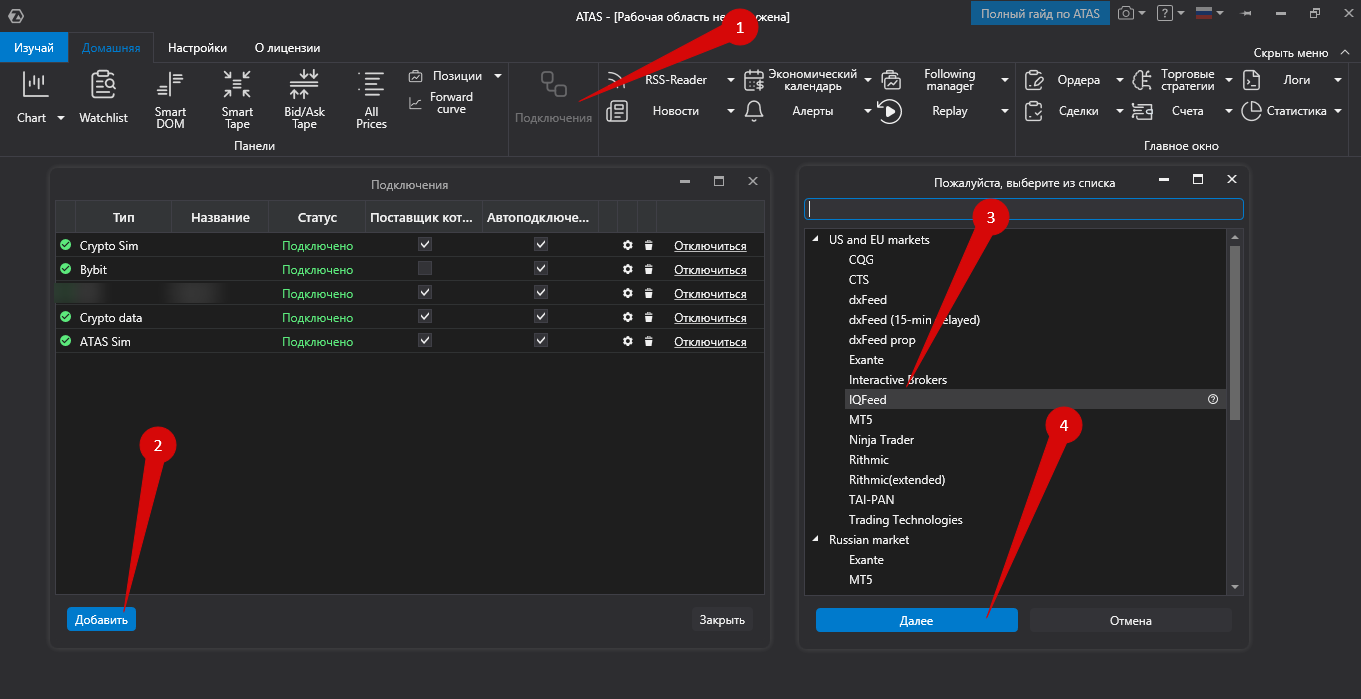Expand the Позиции dropdown arrow

point(498,76)
